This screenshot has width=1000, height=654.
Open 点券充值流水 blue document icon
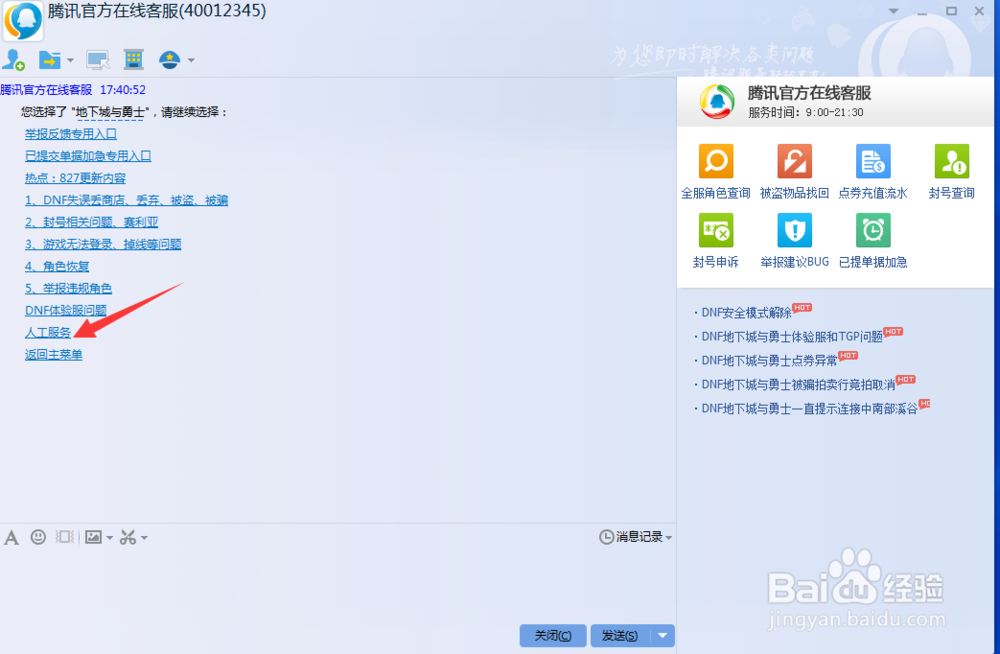coord(872,161)
